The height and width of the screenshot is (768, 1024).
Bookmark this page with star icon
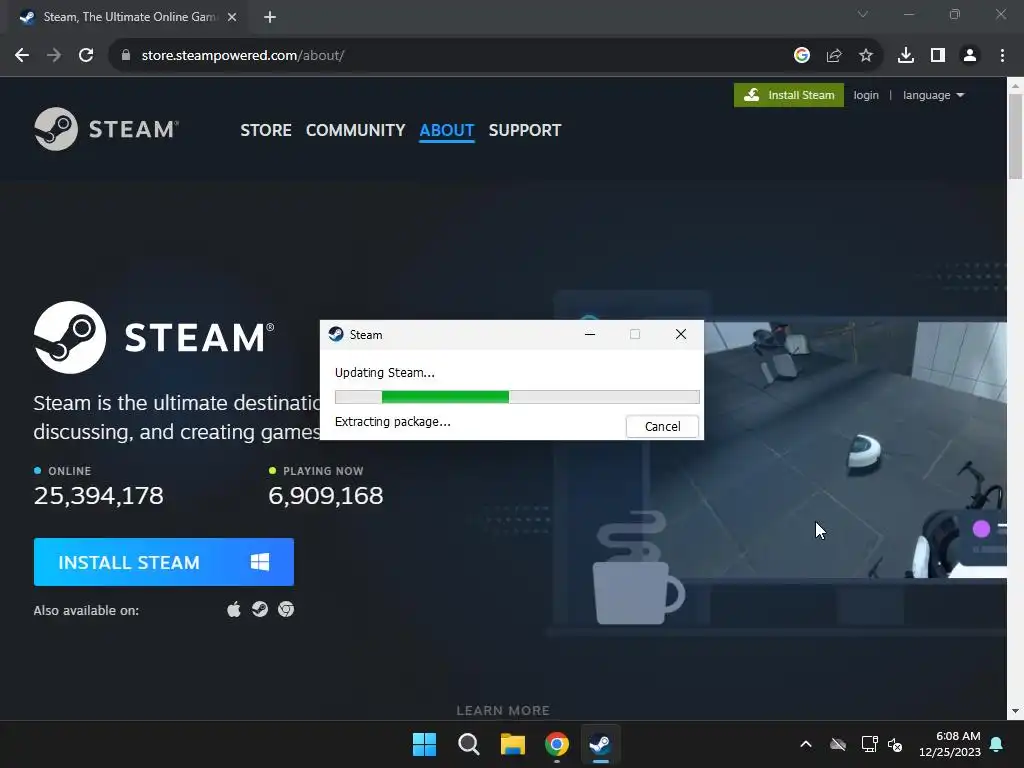coord(866,56)
